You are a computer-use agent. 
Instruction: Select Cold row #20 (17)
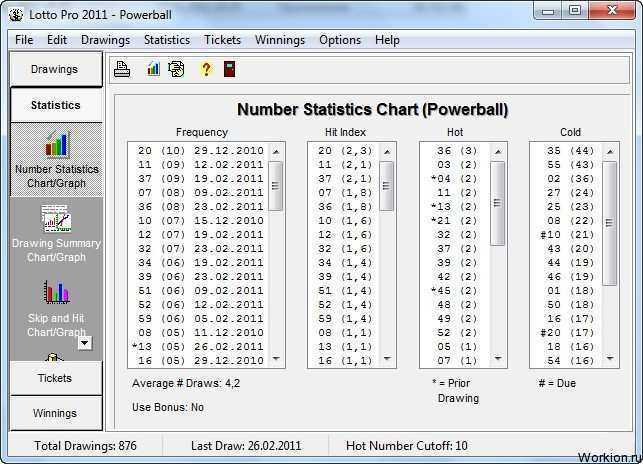click(x=566, y=332)
